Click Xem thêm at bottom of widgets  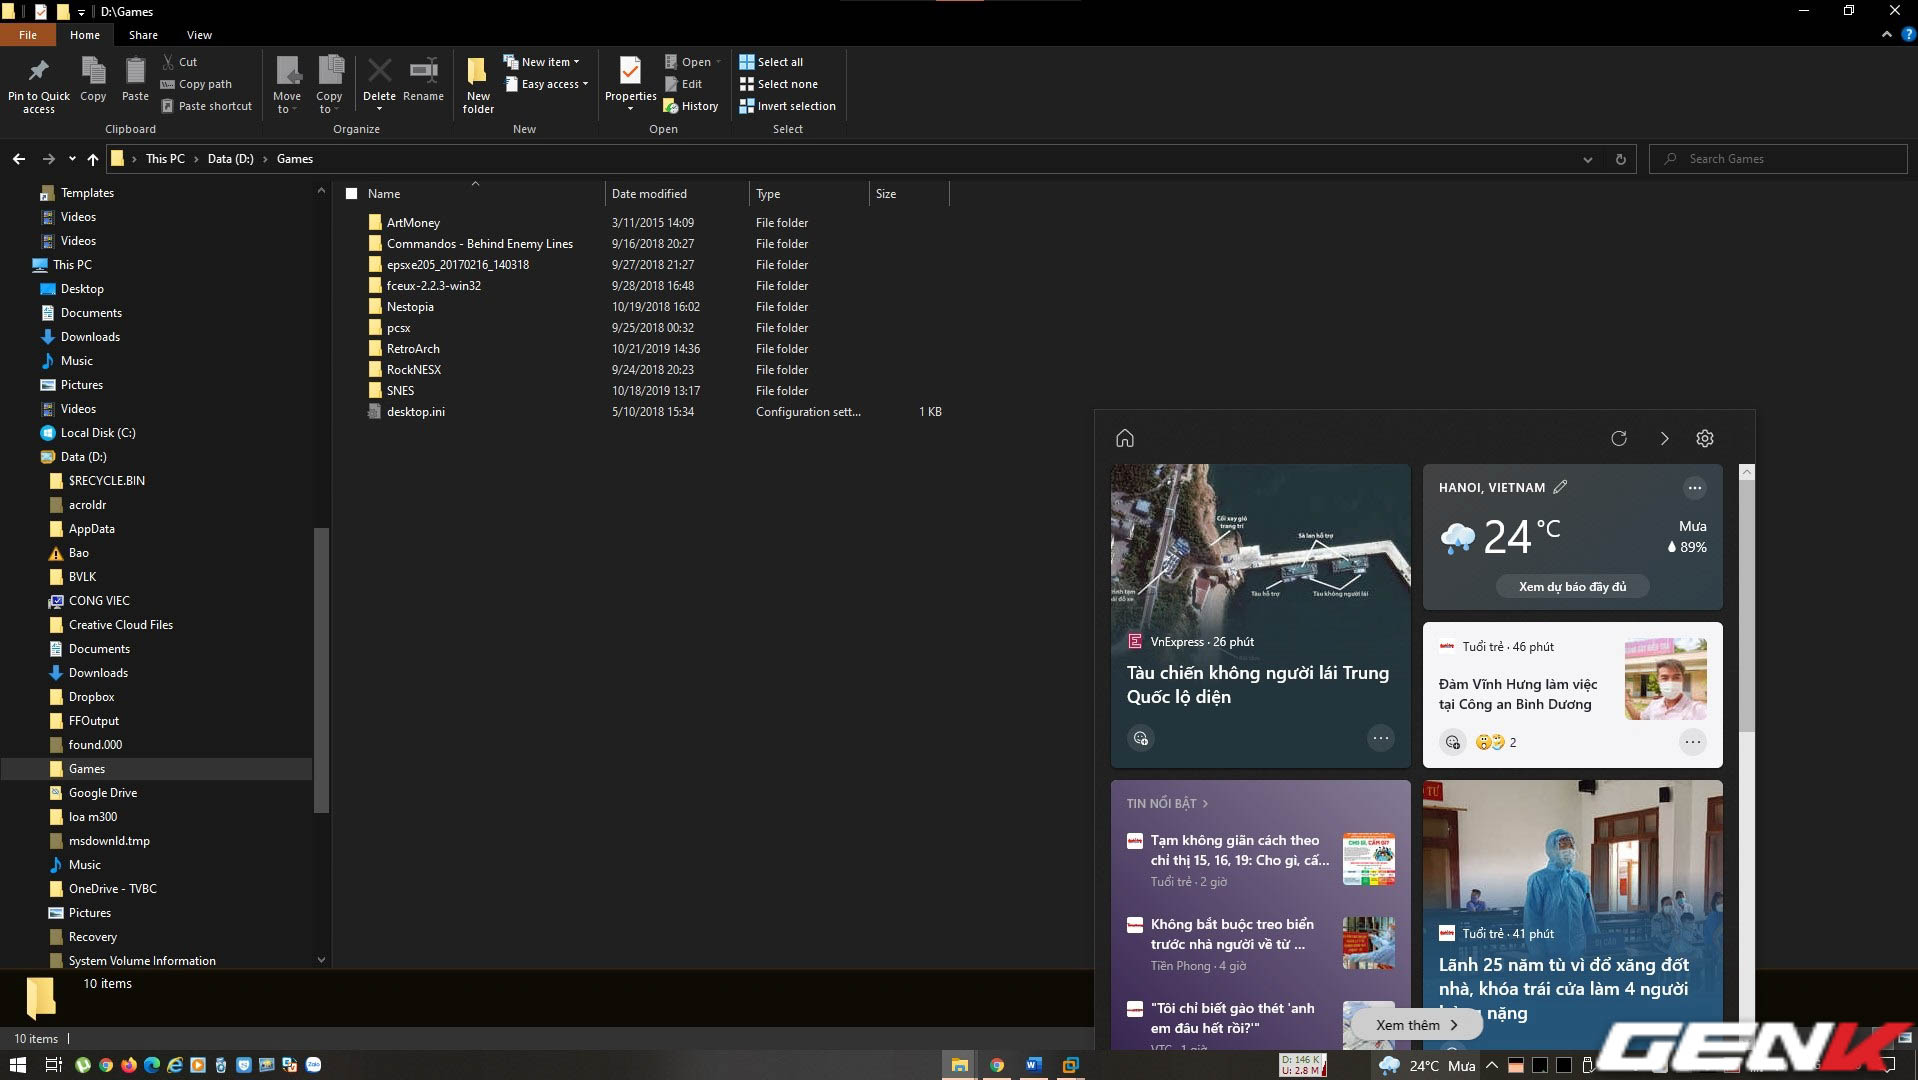pos(1413,1024)
